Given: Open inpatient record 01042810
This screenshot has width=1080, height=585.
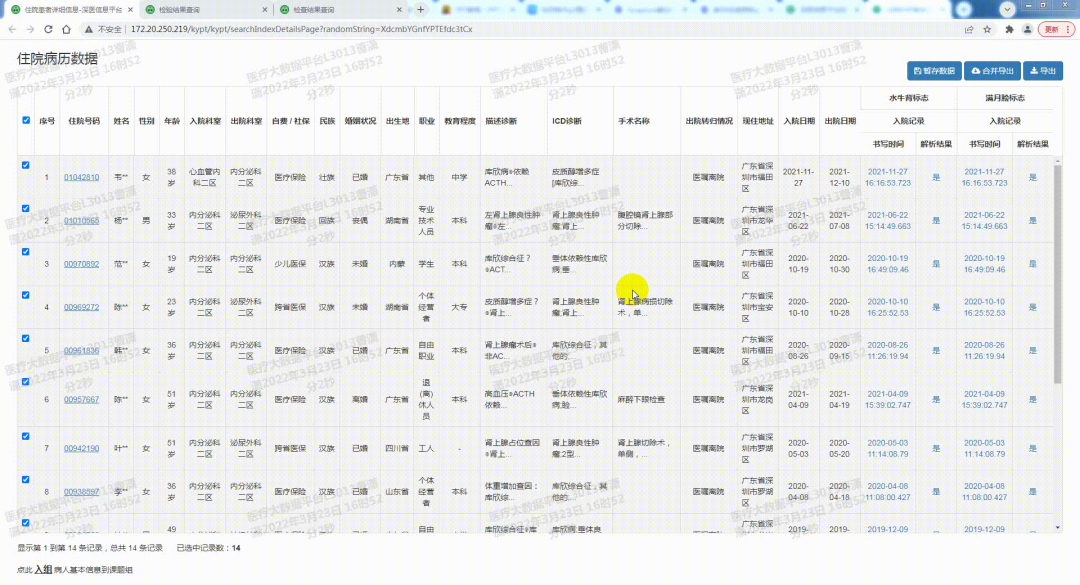Looking at the screenshot, I should (x=81, y=177).
